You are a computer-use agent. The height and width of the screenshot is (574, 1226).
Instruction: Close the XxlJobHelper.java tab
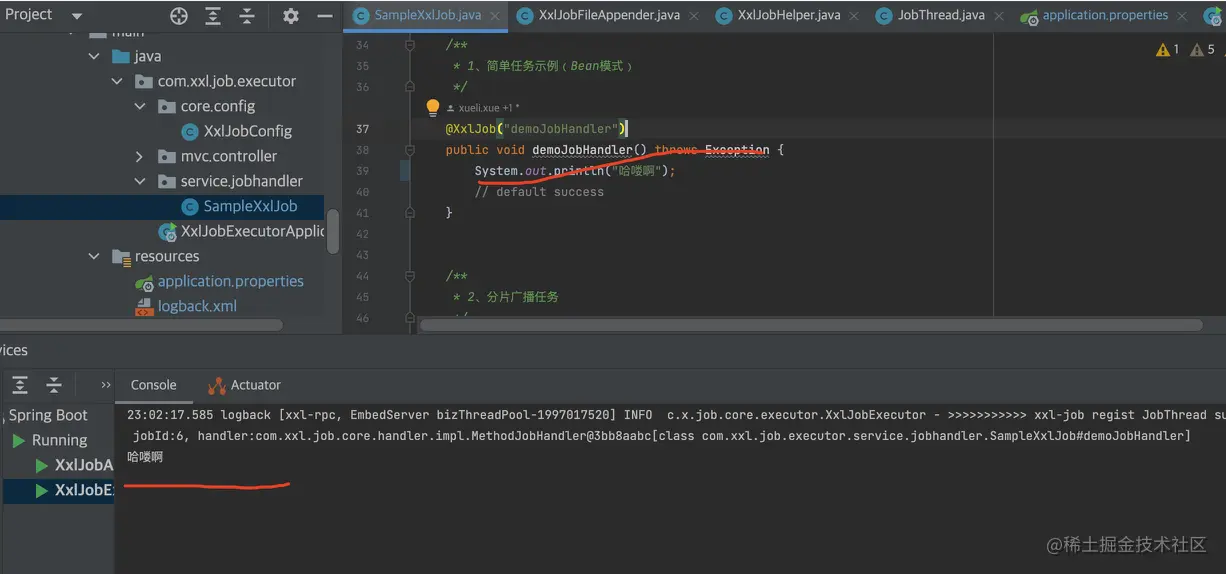(x=856, y=17)
